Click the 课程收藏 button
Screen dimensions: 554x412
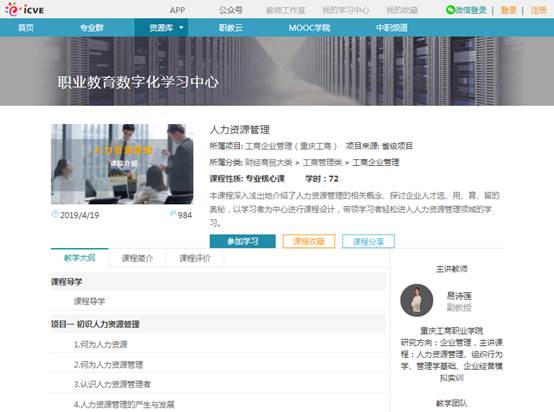[309, 241]
